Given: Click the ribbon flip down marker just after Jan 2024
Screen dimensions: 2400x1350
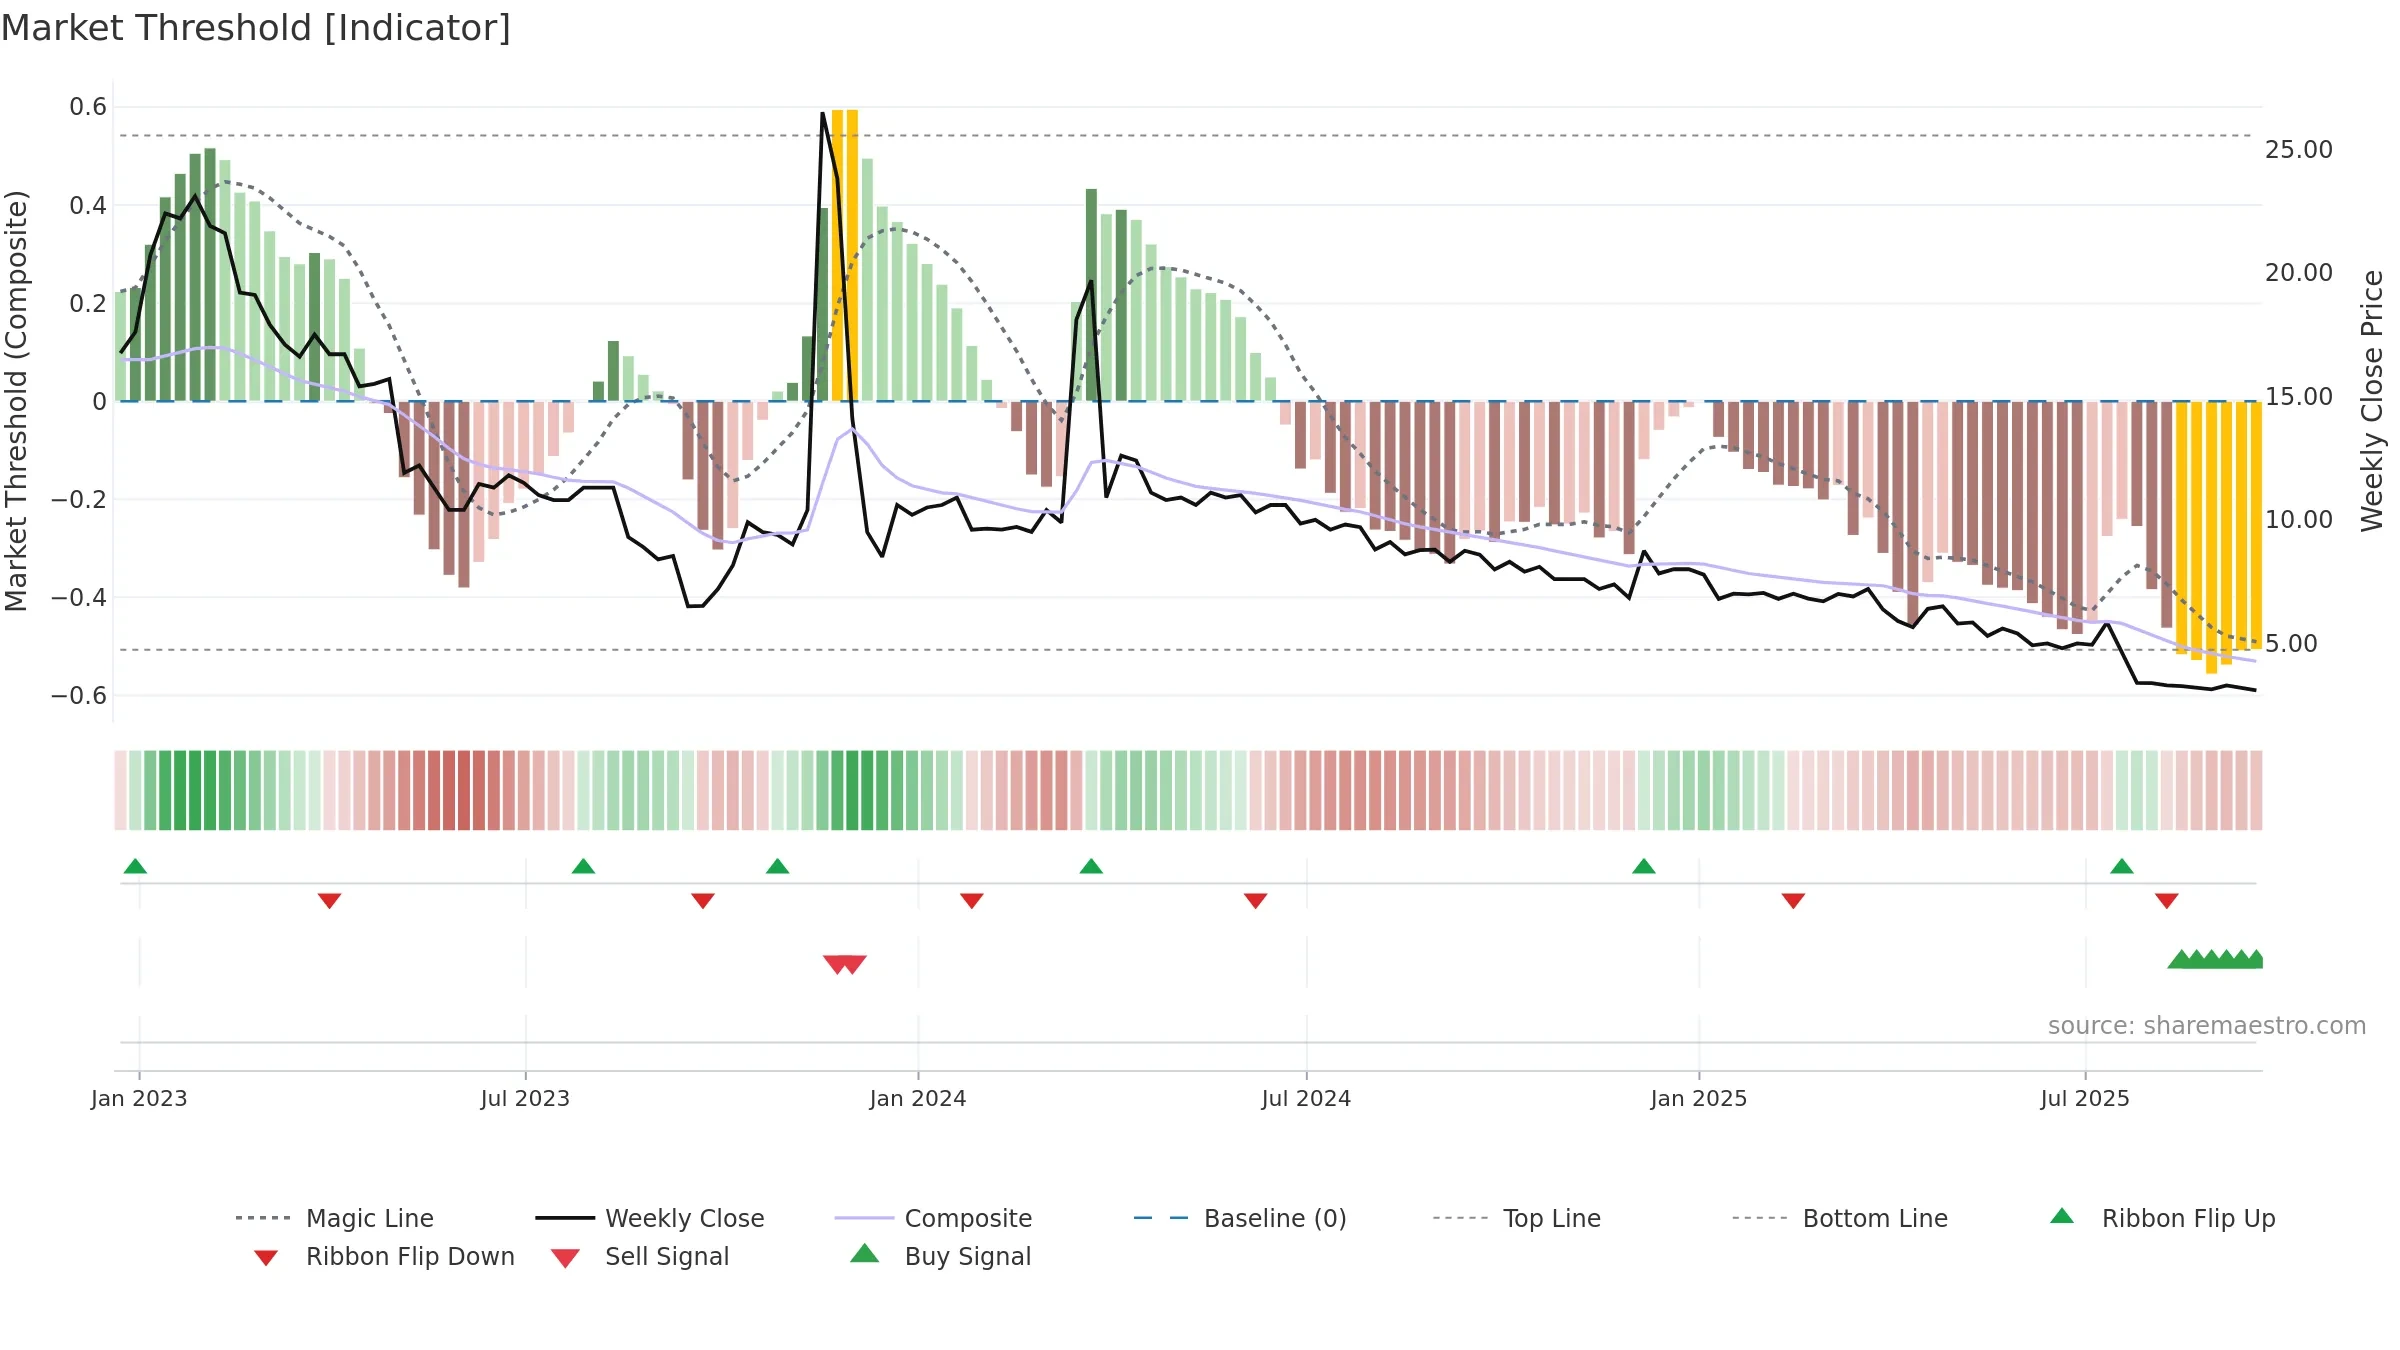Looking at the screenshot, I should click(x=971, y=901).
